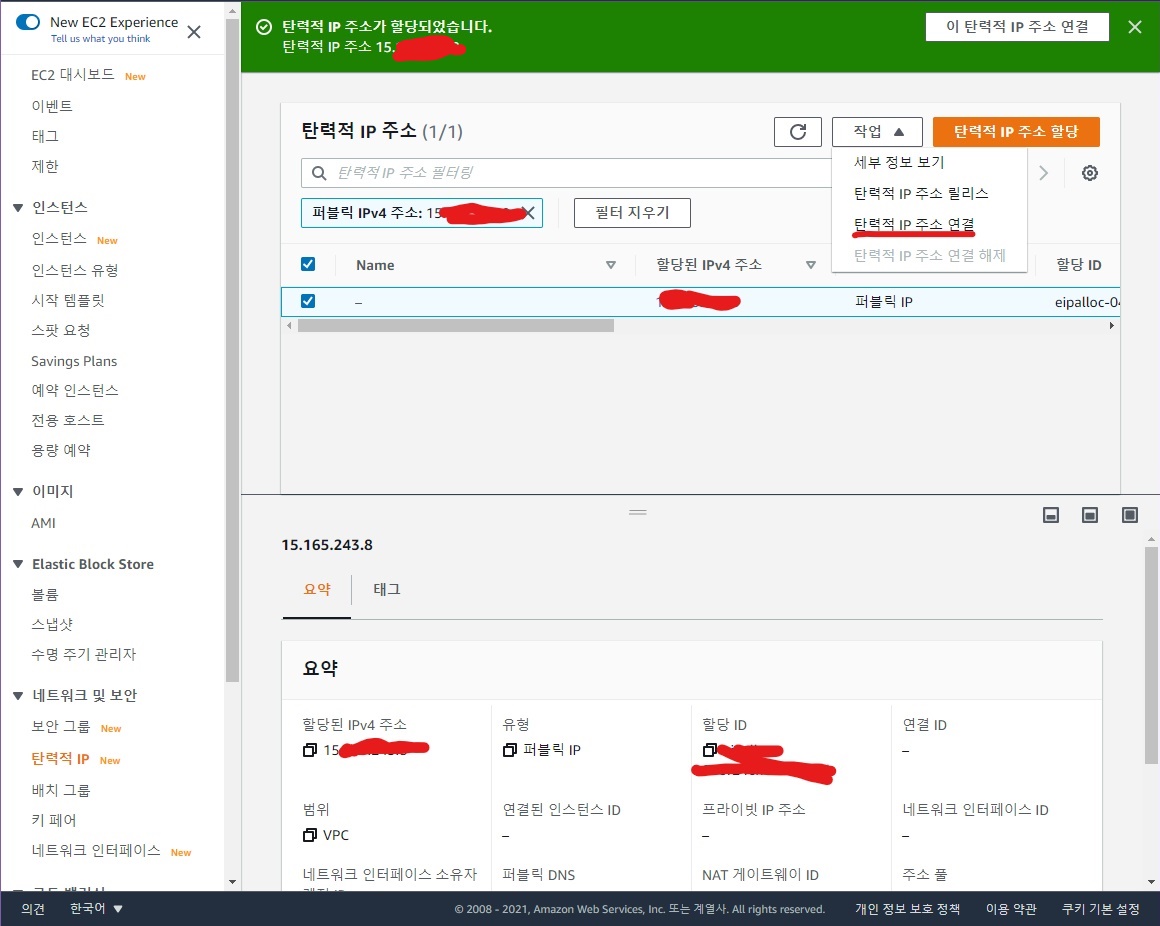Go to next page arrow in table

[1043, 173]
